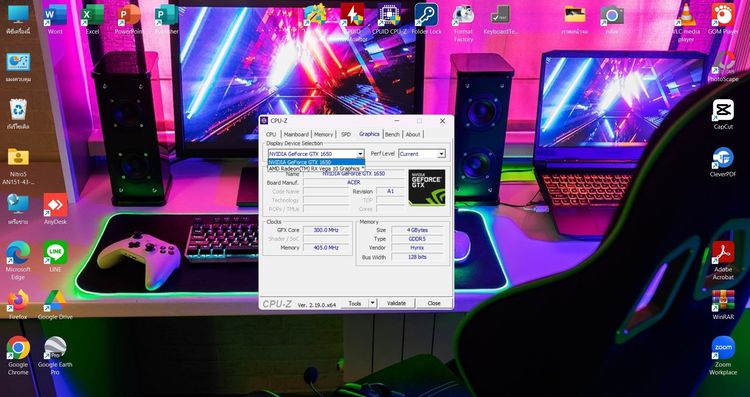Image resolution: width=750 pixels, height=397 pixels.
Task: Open the KeyboardTe... shortcut
Action: coord(500,19)
